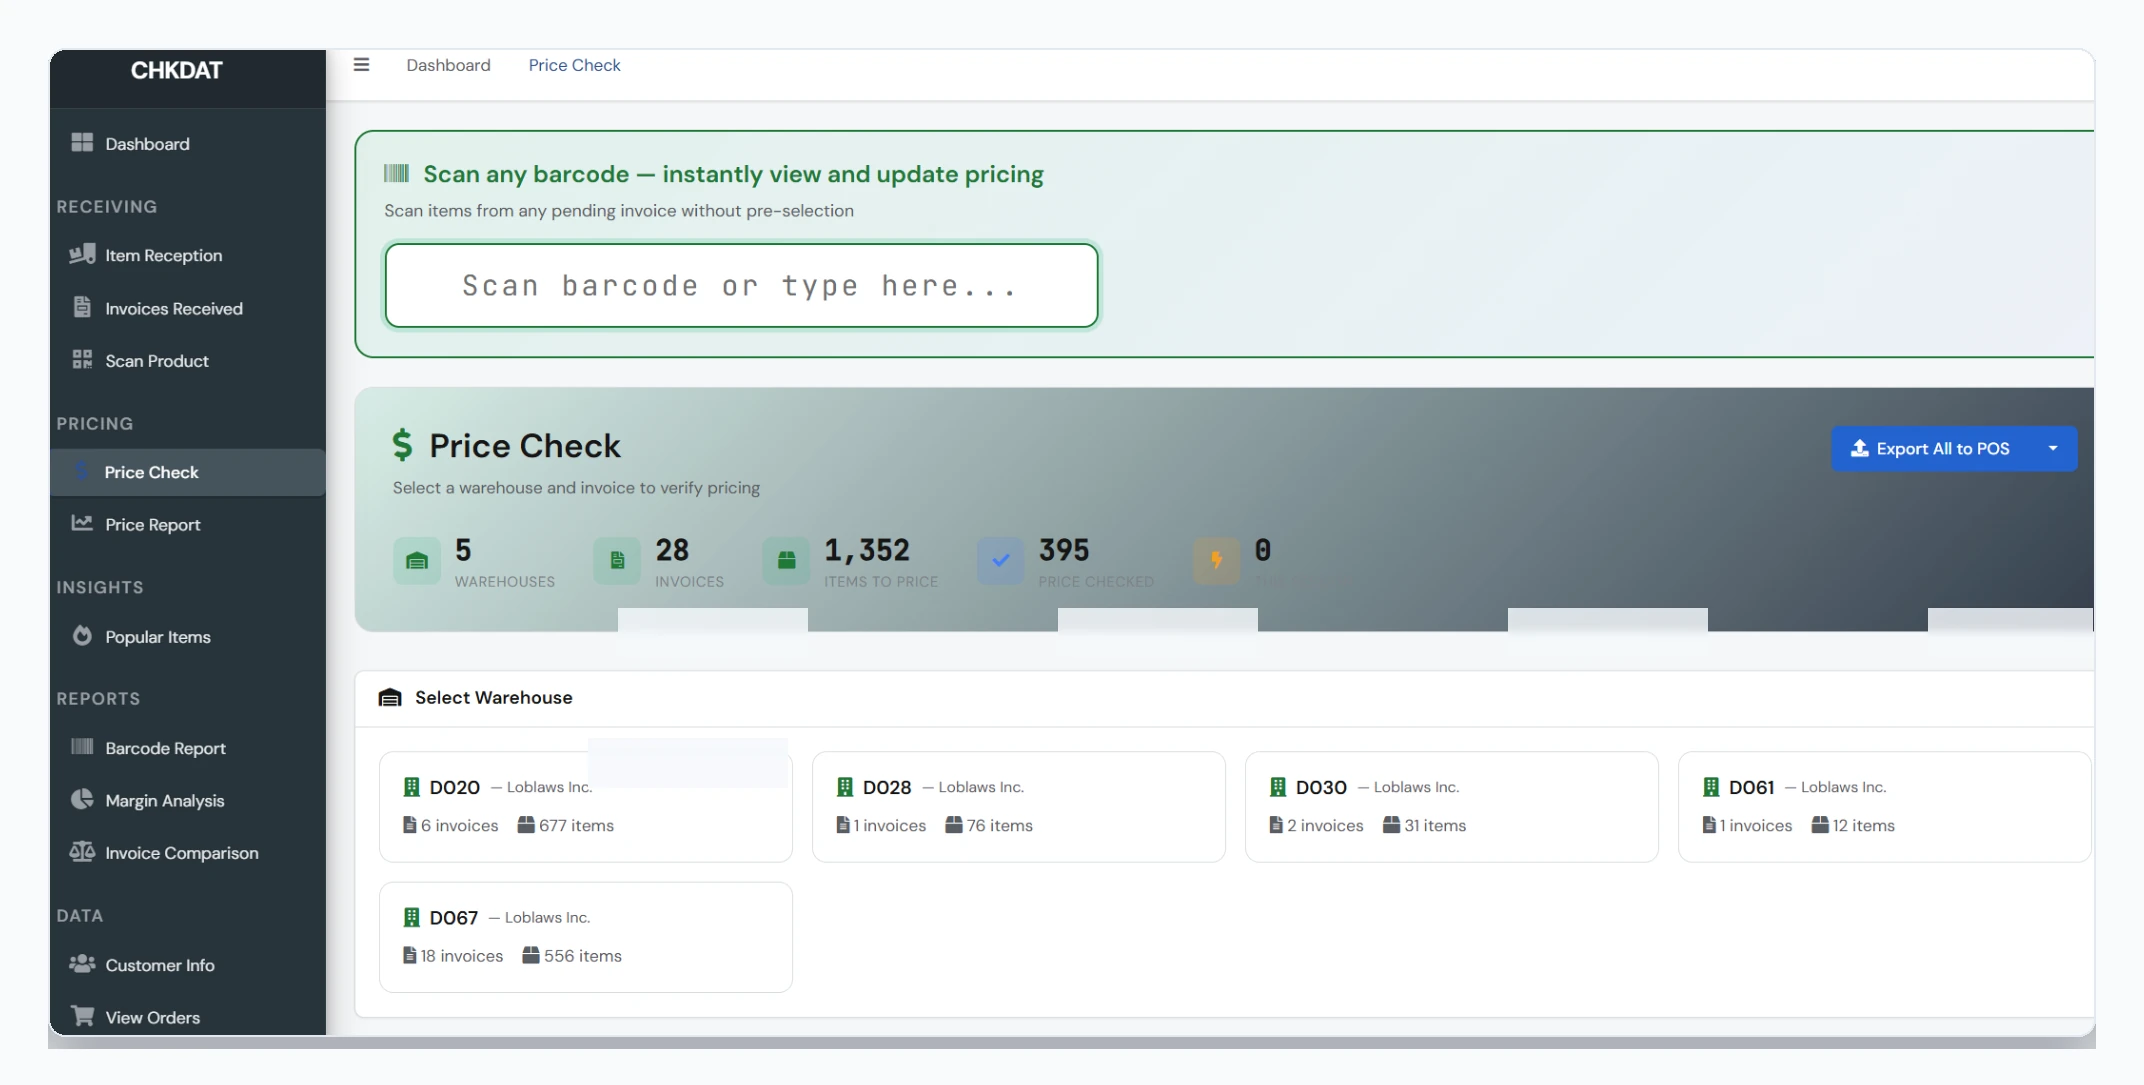Click the scan barcode input field
Screen dimensions: 2144x1085
point(740,285)
